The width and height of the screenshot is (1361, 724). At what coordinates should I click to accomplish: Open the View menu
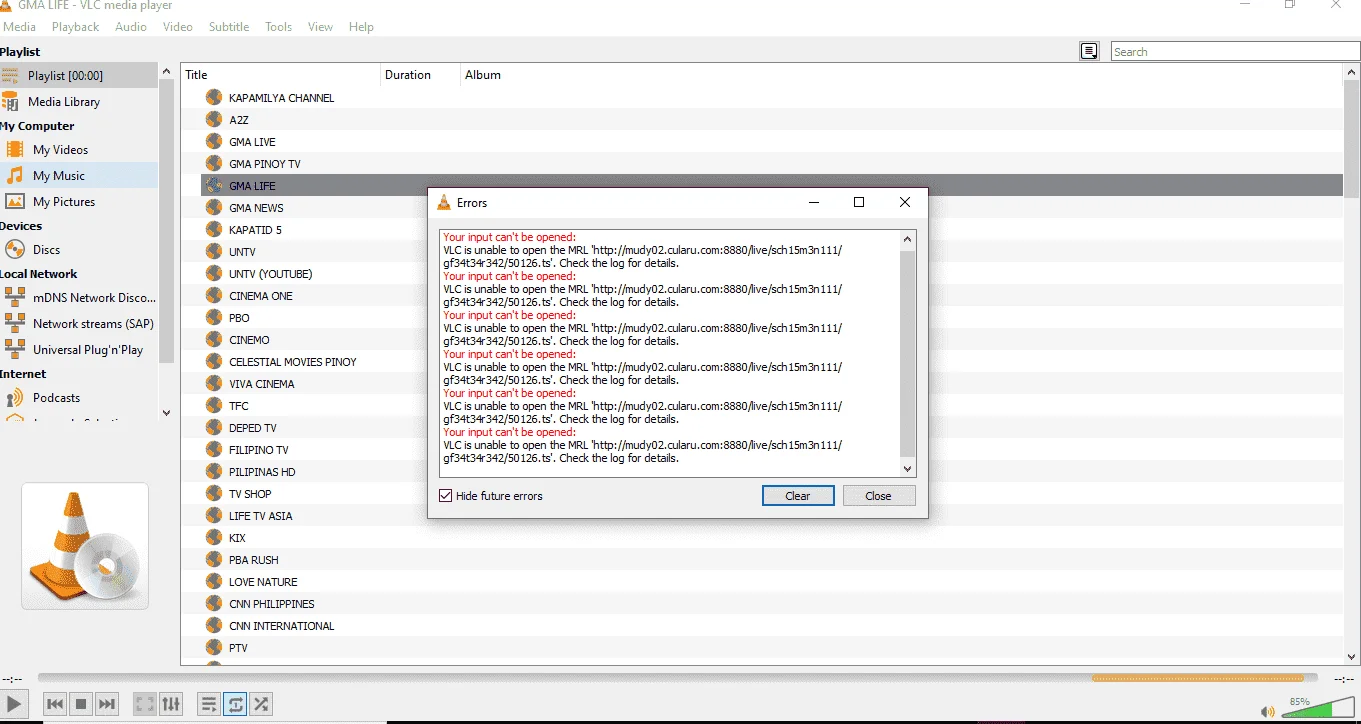[x=320, y=27]
